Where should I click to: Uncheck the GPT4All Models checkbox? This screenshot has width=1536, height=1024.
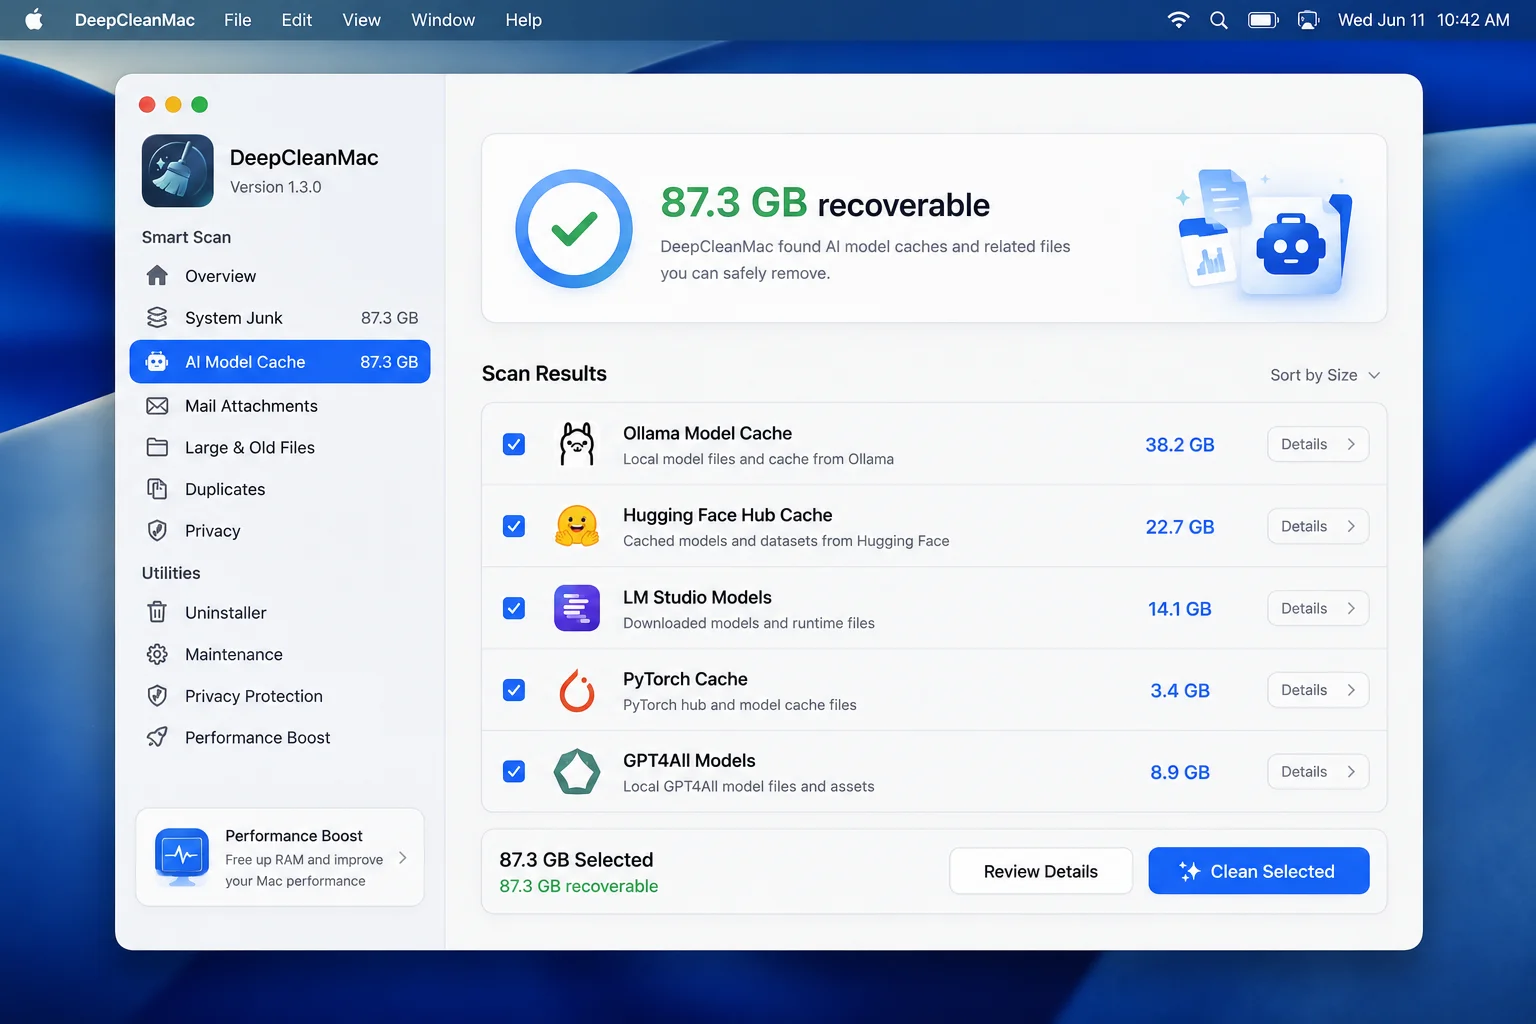point(514,772)
